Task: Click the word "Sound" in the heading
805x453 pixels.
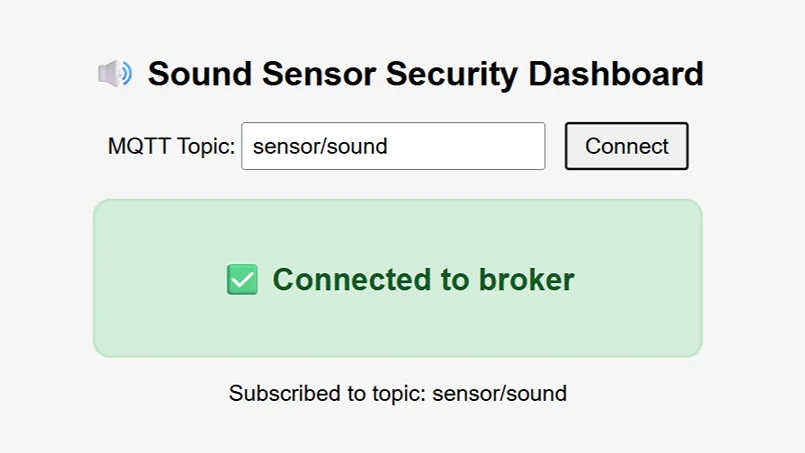Action: coord(199,74)
